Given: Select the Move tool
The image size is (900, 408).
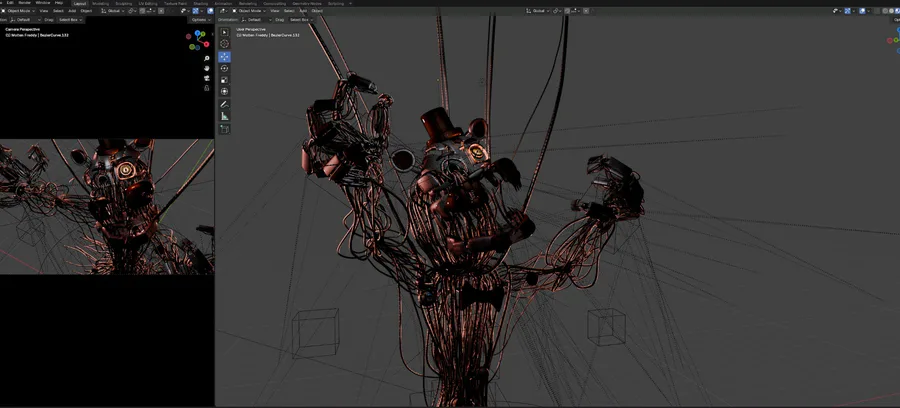Looking at the screenshot, I should point(224,56).
